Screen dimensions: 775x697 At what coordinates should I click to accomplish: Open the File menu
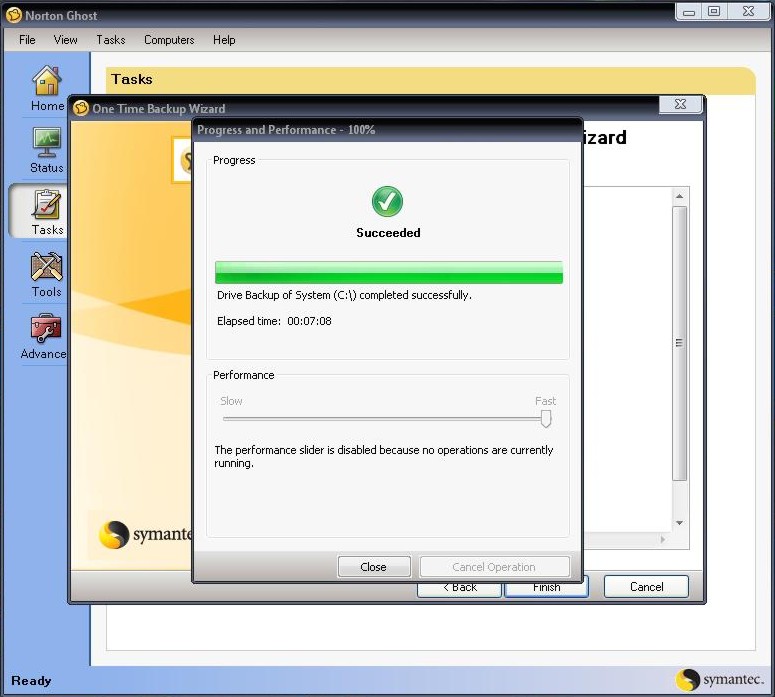click(27, 40)
